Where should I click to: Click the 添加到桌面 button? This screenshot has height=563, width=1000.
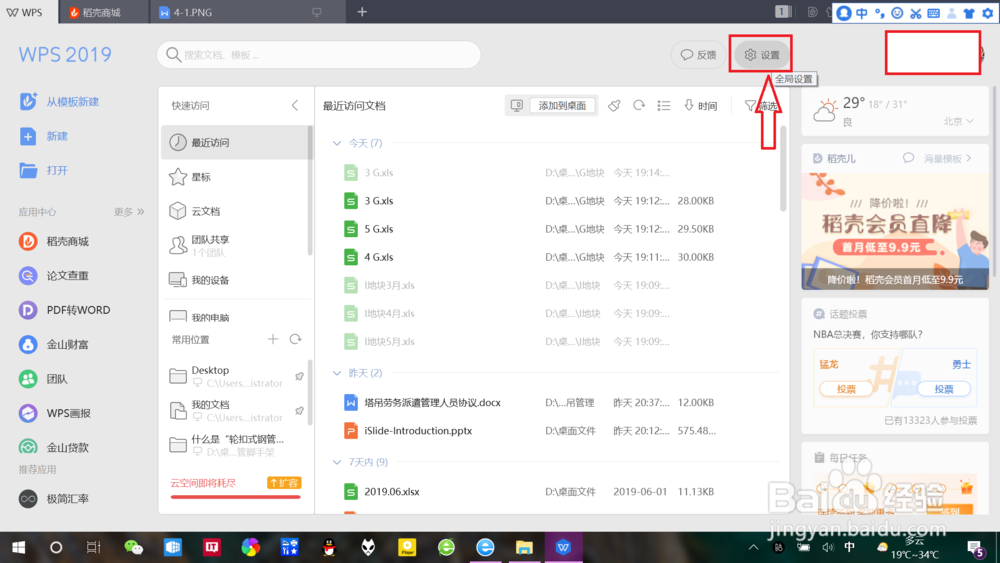point(562,105)
